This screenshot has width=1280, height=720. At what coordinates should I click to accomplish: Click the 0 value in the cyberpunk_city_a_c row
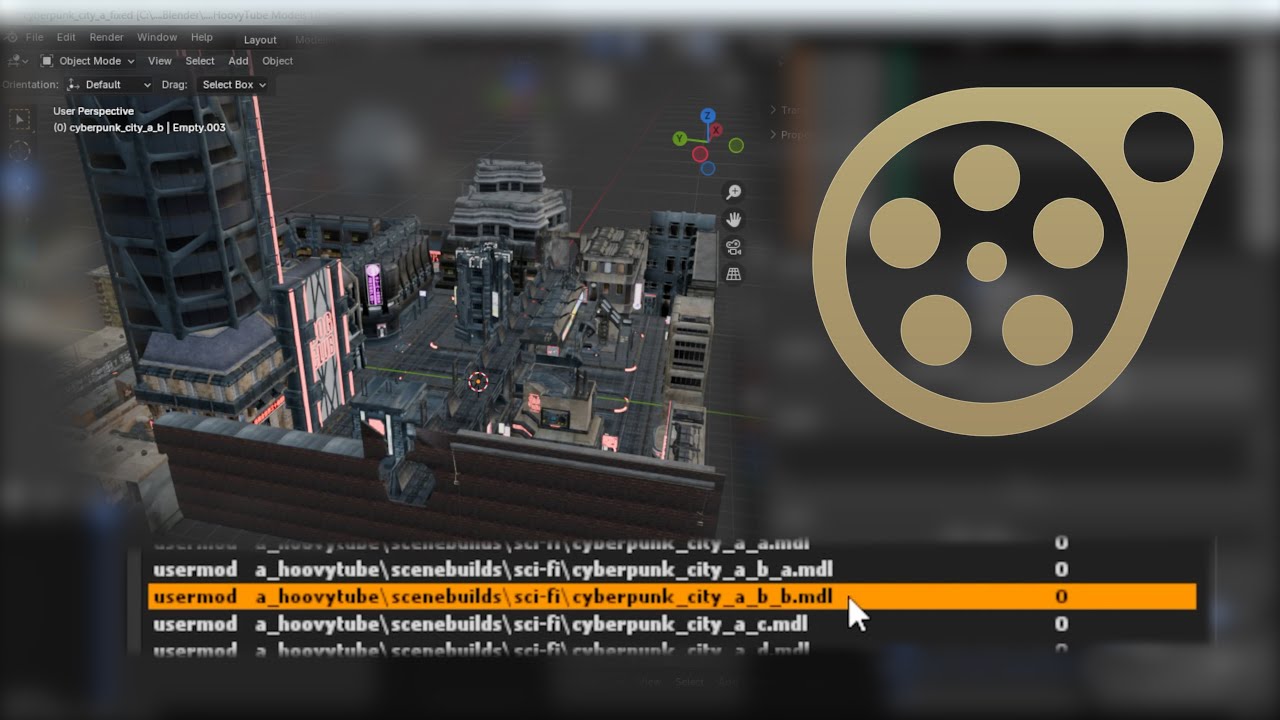(x=1061, y=624)
